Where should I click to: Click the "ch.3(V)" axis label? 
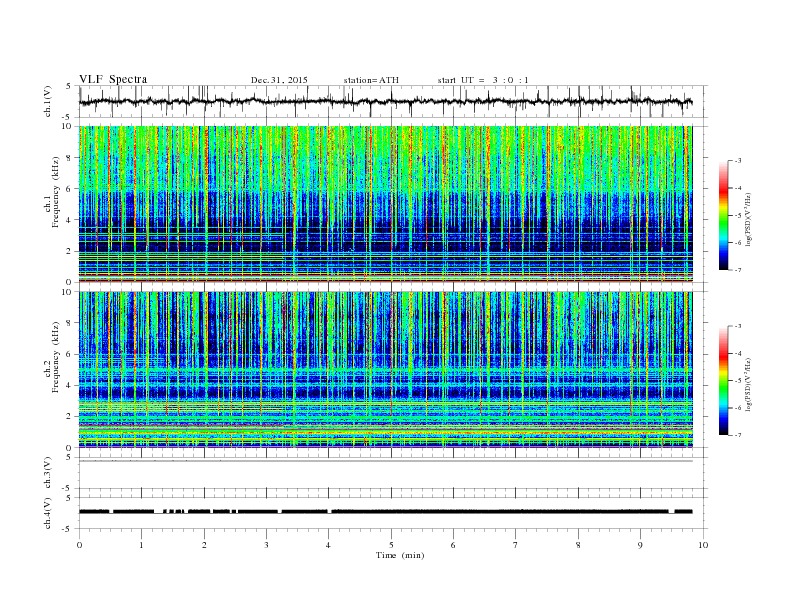48,473
